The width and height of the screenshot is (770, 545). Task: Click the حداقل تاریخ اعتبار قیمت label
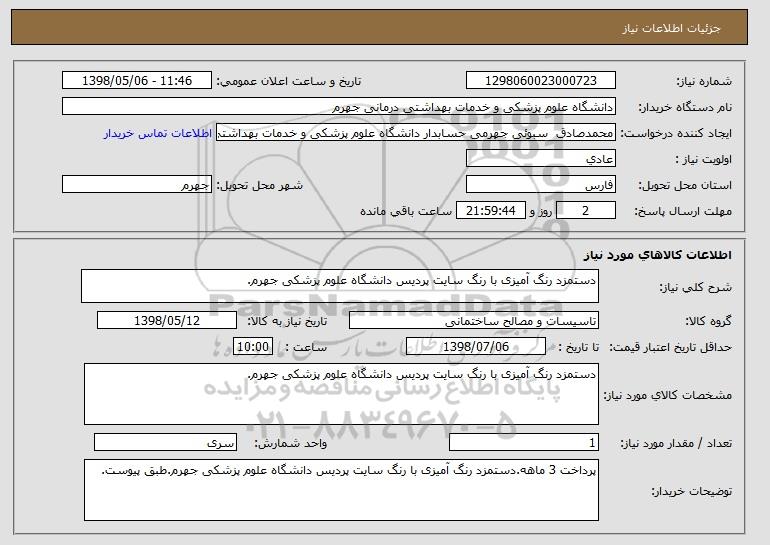pos(670,348)
